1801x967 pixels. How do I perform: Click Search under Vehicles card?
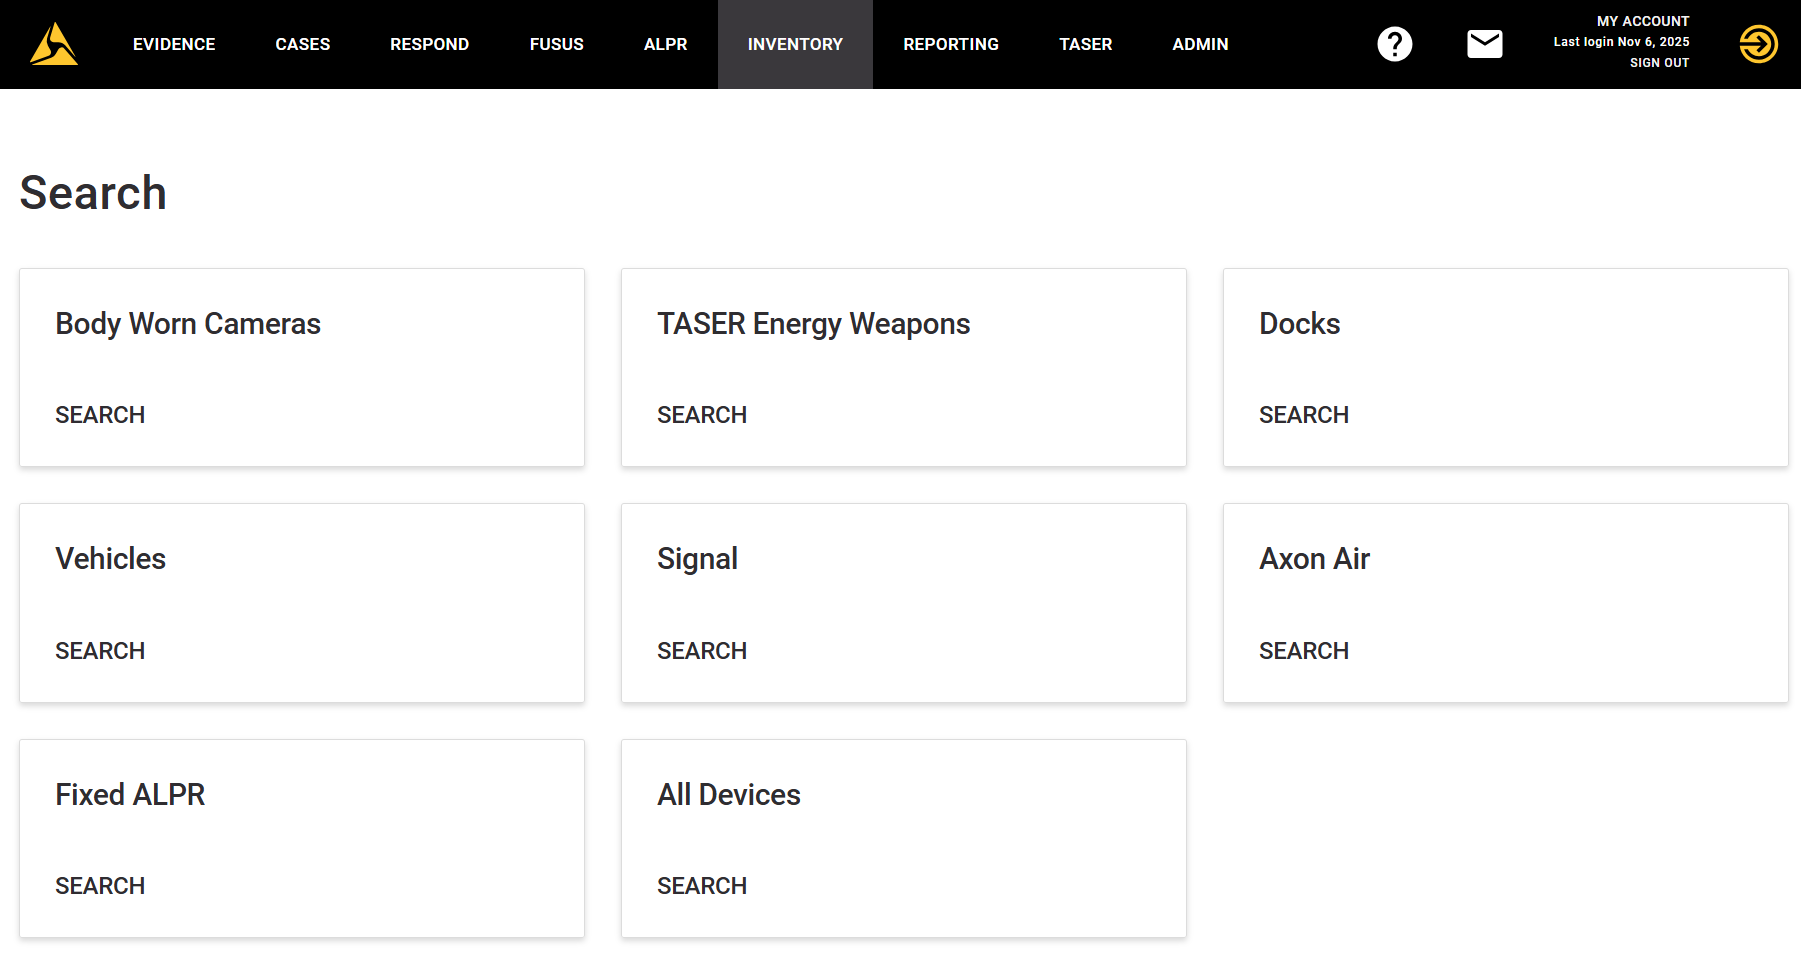click(100, 651)
